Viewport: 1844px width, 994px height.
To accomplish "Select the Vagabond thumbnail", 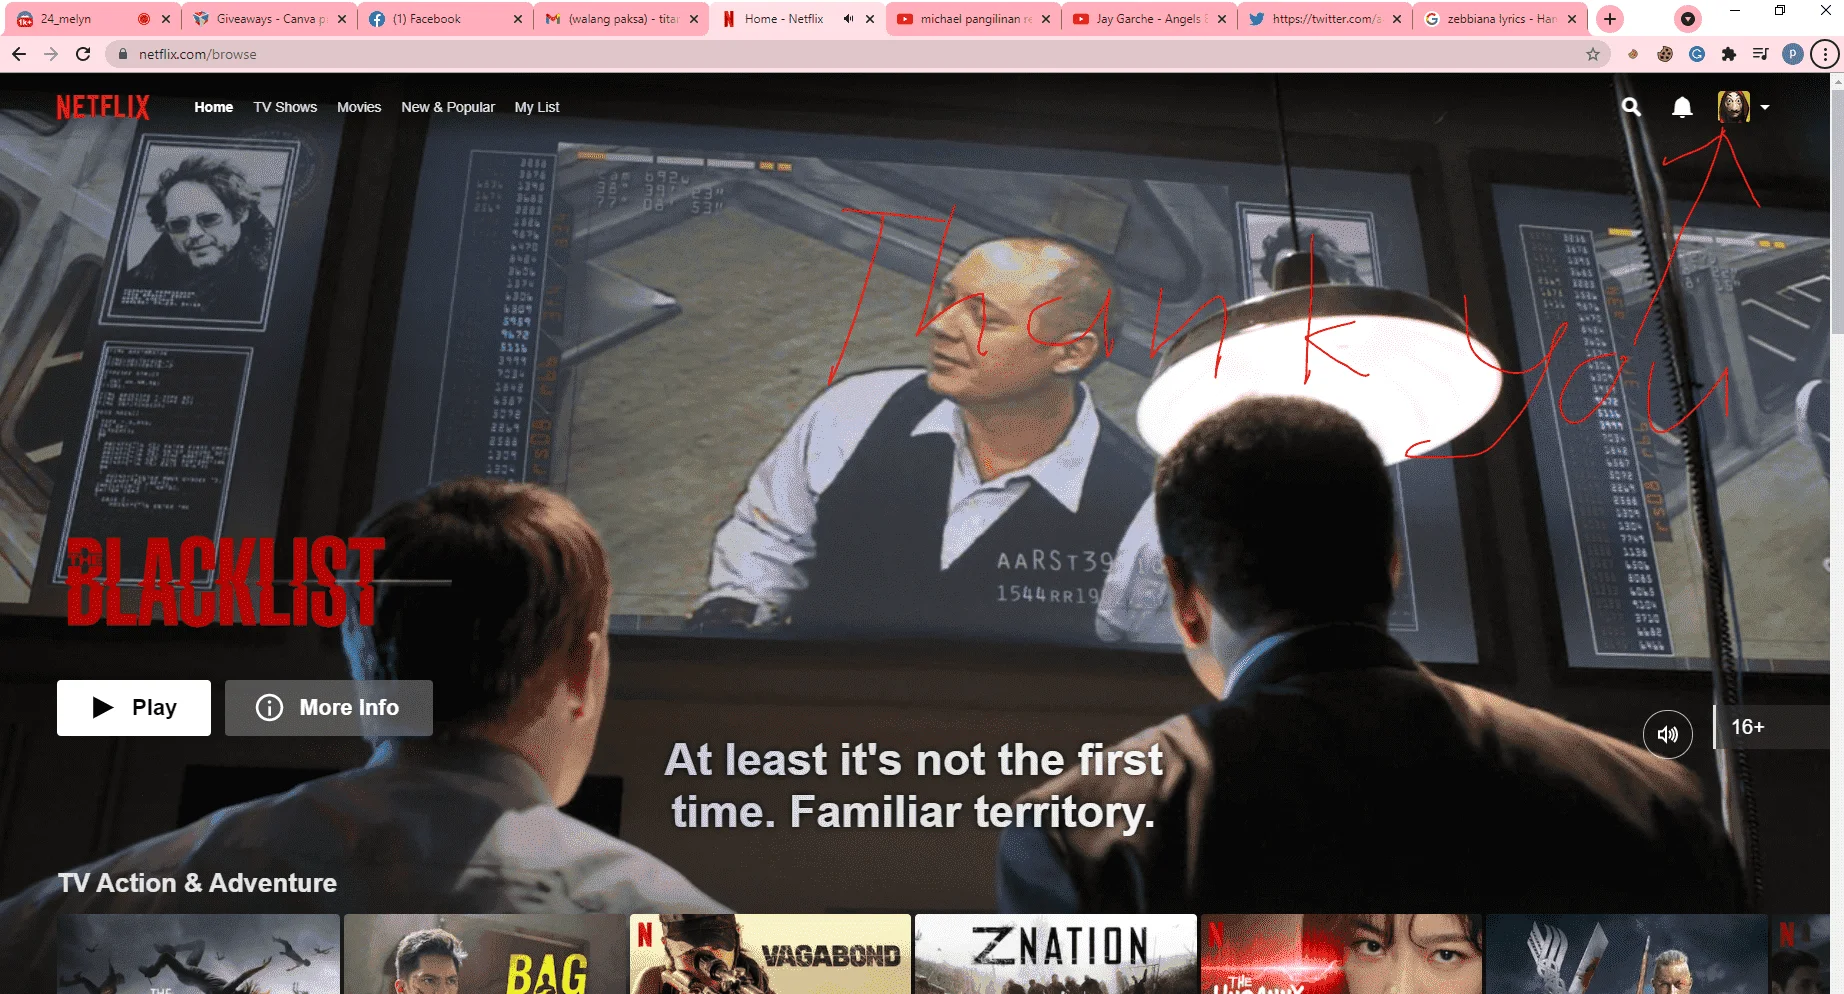I will (770, 954).
